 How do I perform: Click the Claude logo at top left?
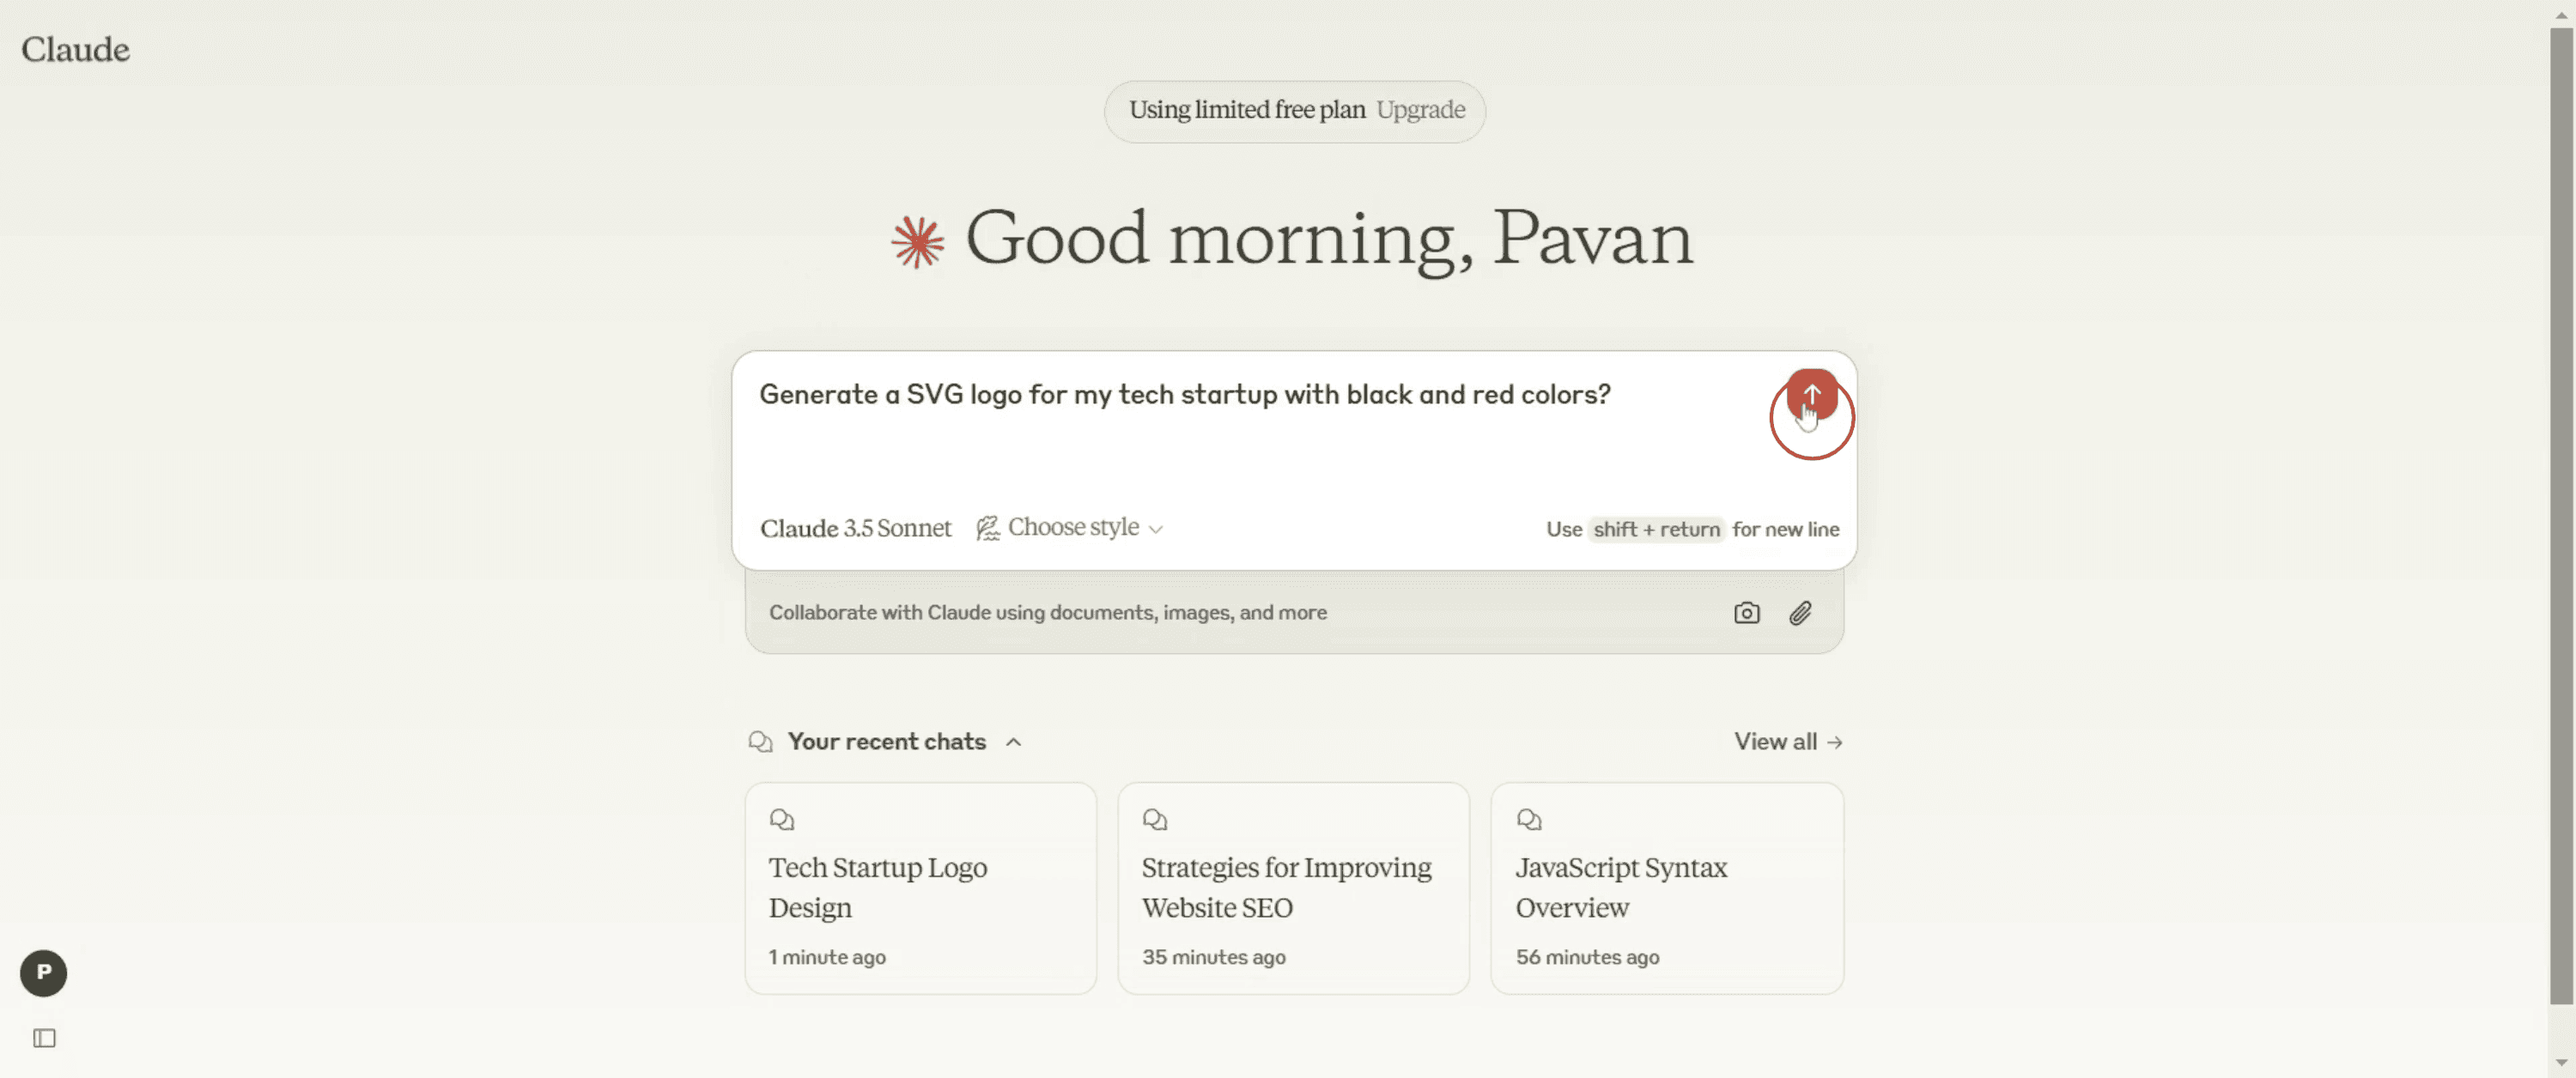tap(76, 49)
